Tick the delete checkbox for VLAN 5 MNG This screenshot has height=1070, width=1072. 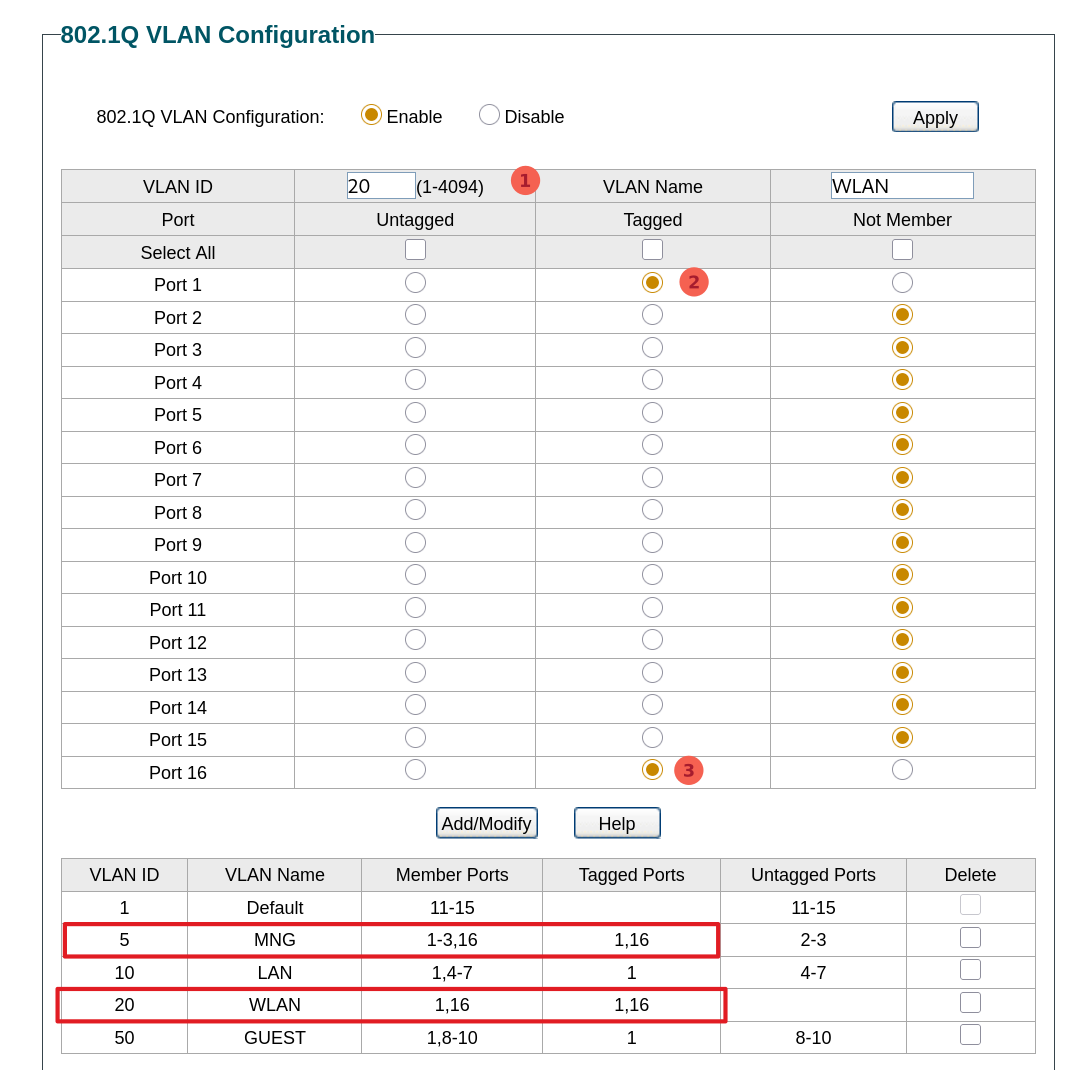970,938
